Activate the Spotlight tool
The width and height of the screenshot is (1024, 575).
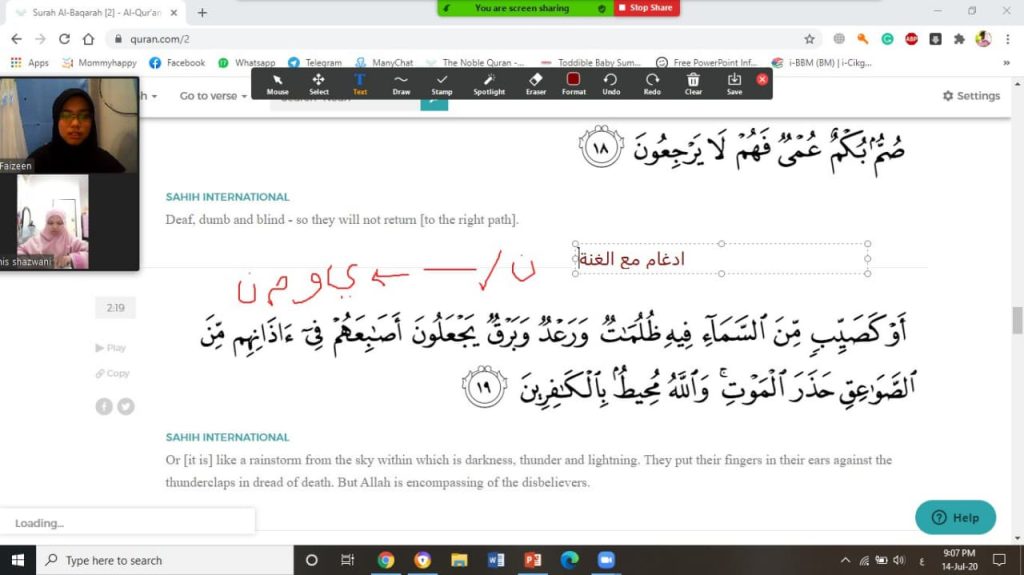[489, 83]
